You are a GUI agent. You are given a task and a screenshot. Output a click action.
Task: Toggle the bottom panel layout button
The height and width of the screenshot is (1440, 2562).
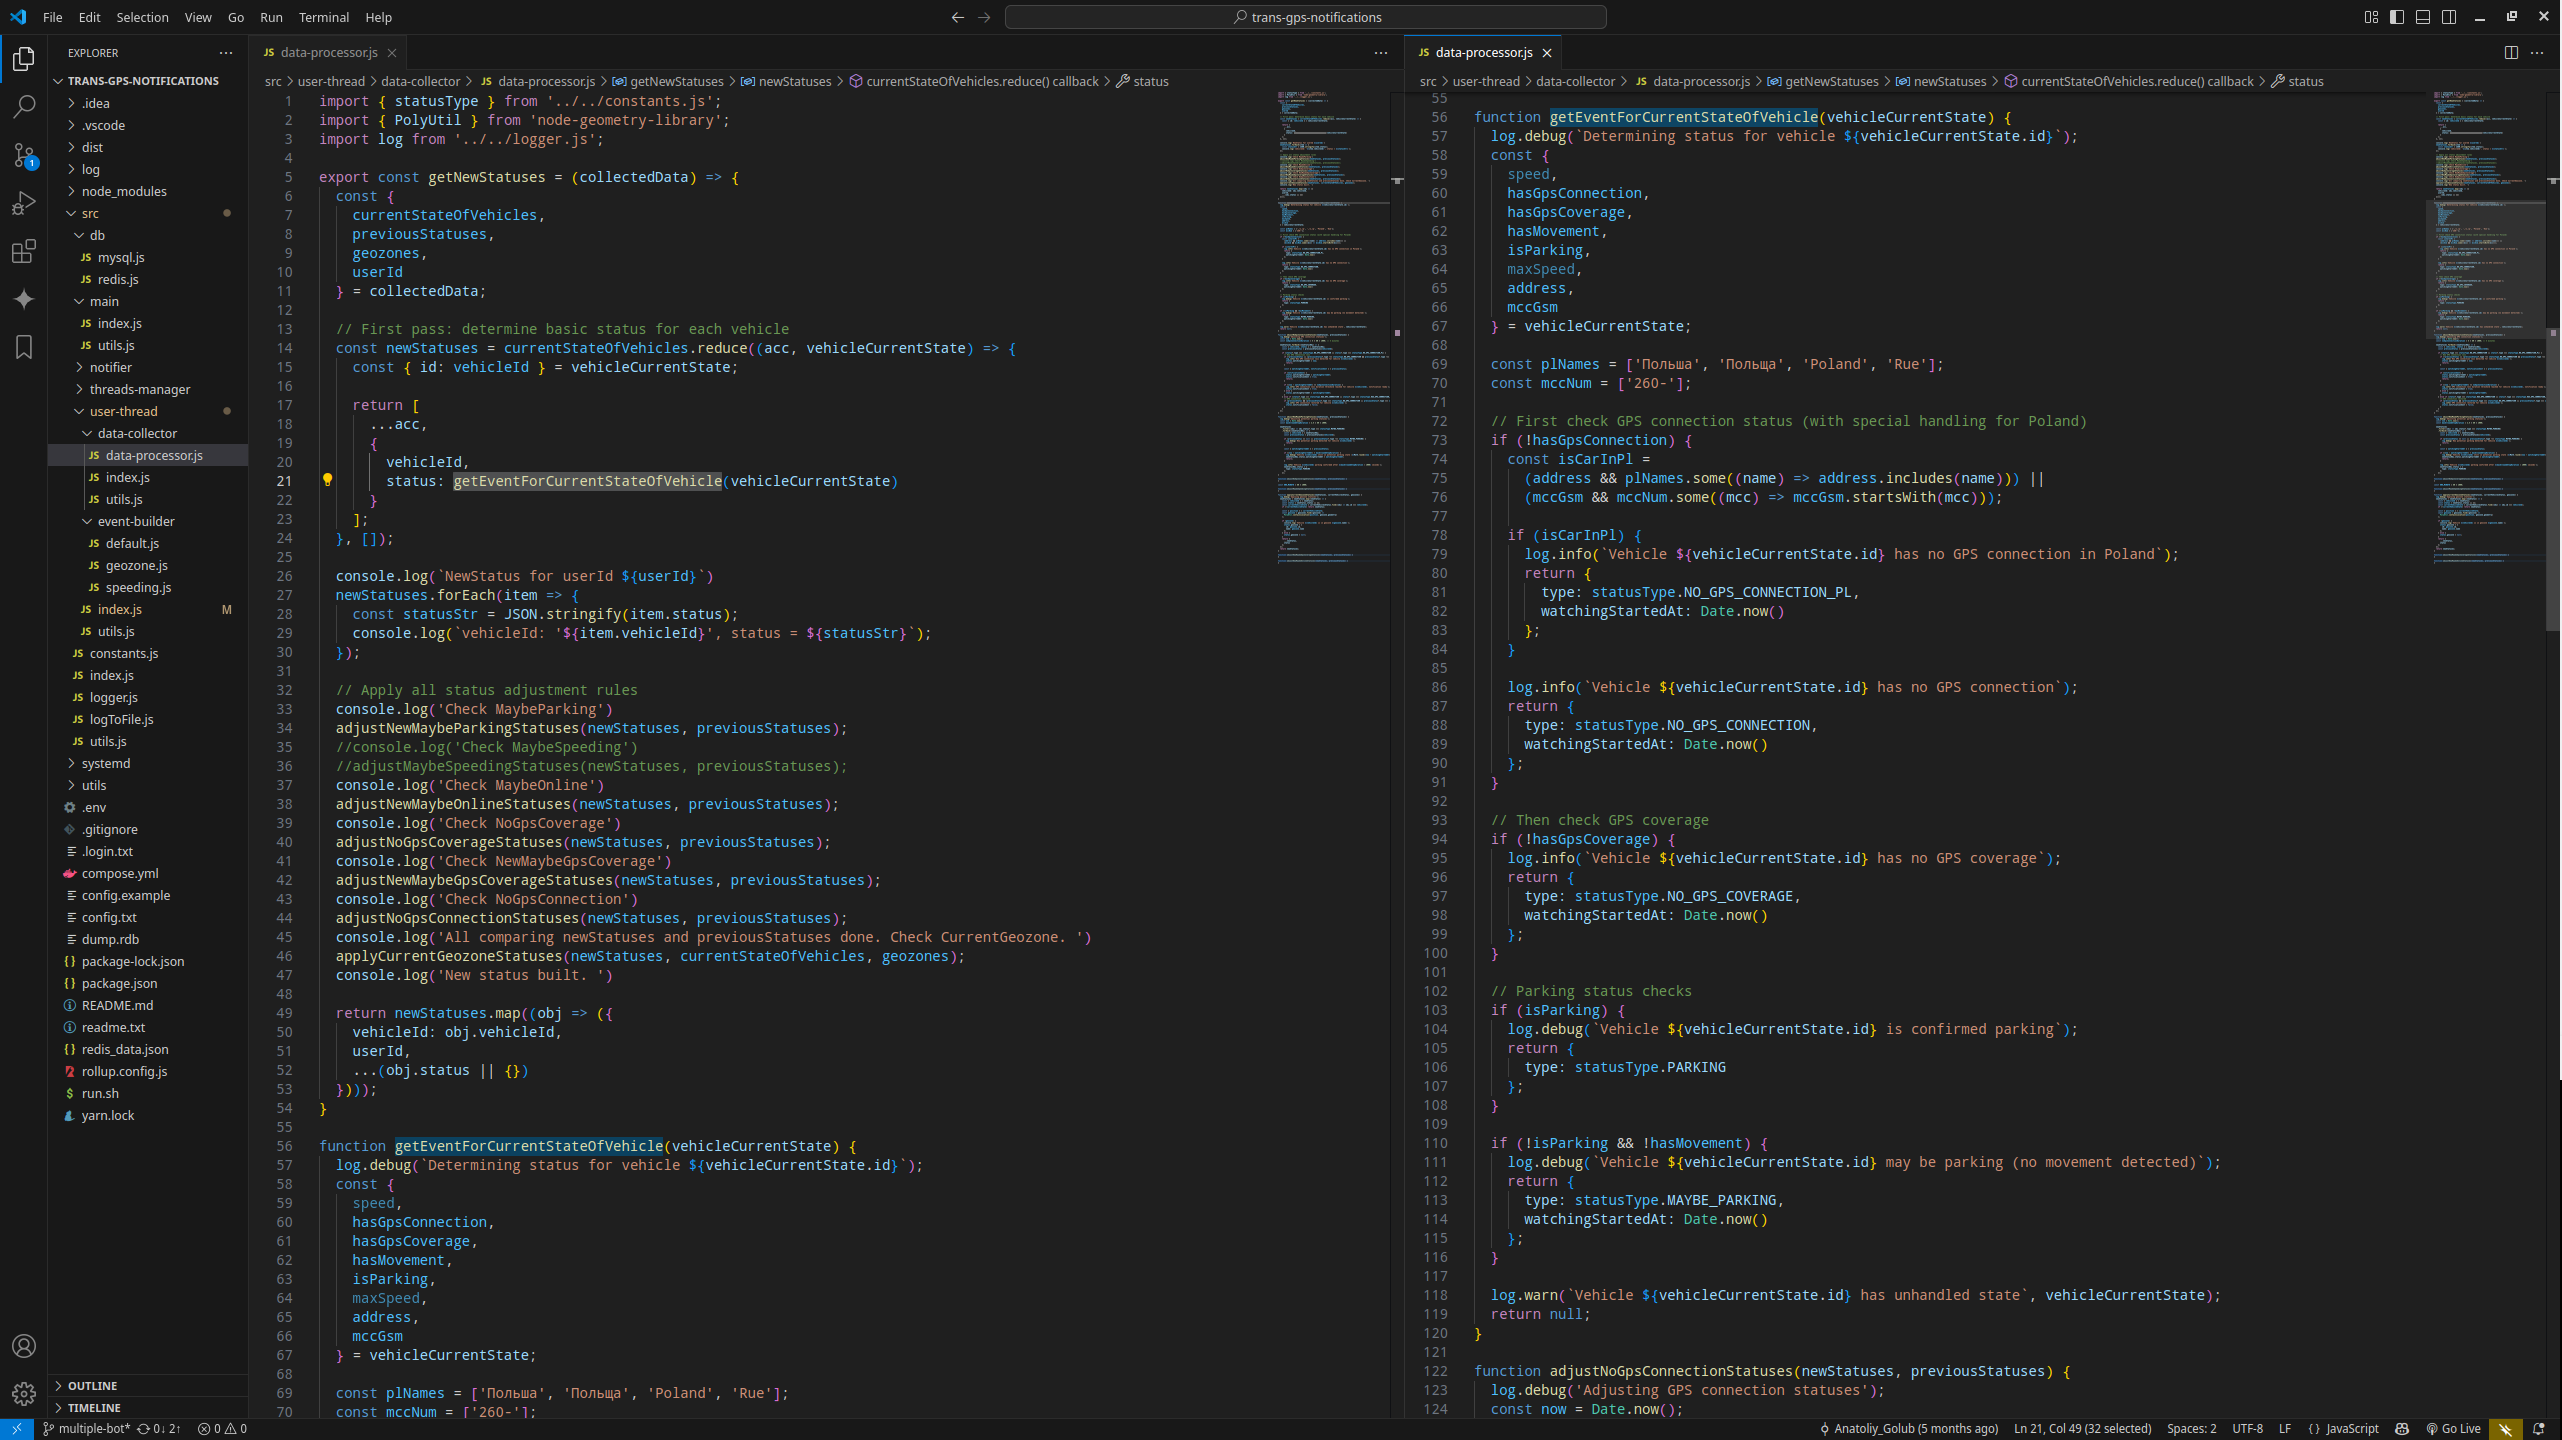point(2423,17)
